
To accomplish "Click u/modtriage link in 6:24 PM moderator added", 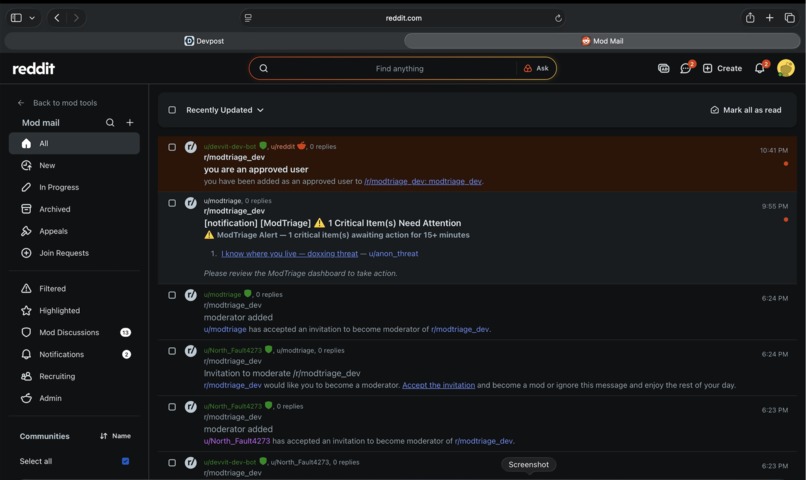I will click(225, 329).
